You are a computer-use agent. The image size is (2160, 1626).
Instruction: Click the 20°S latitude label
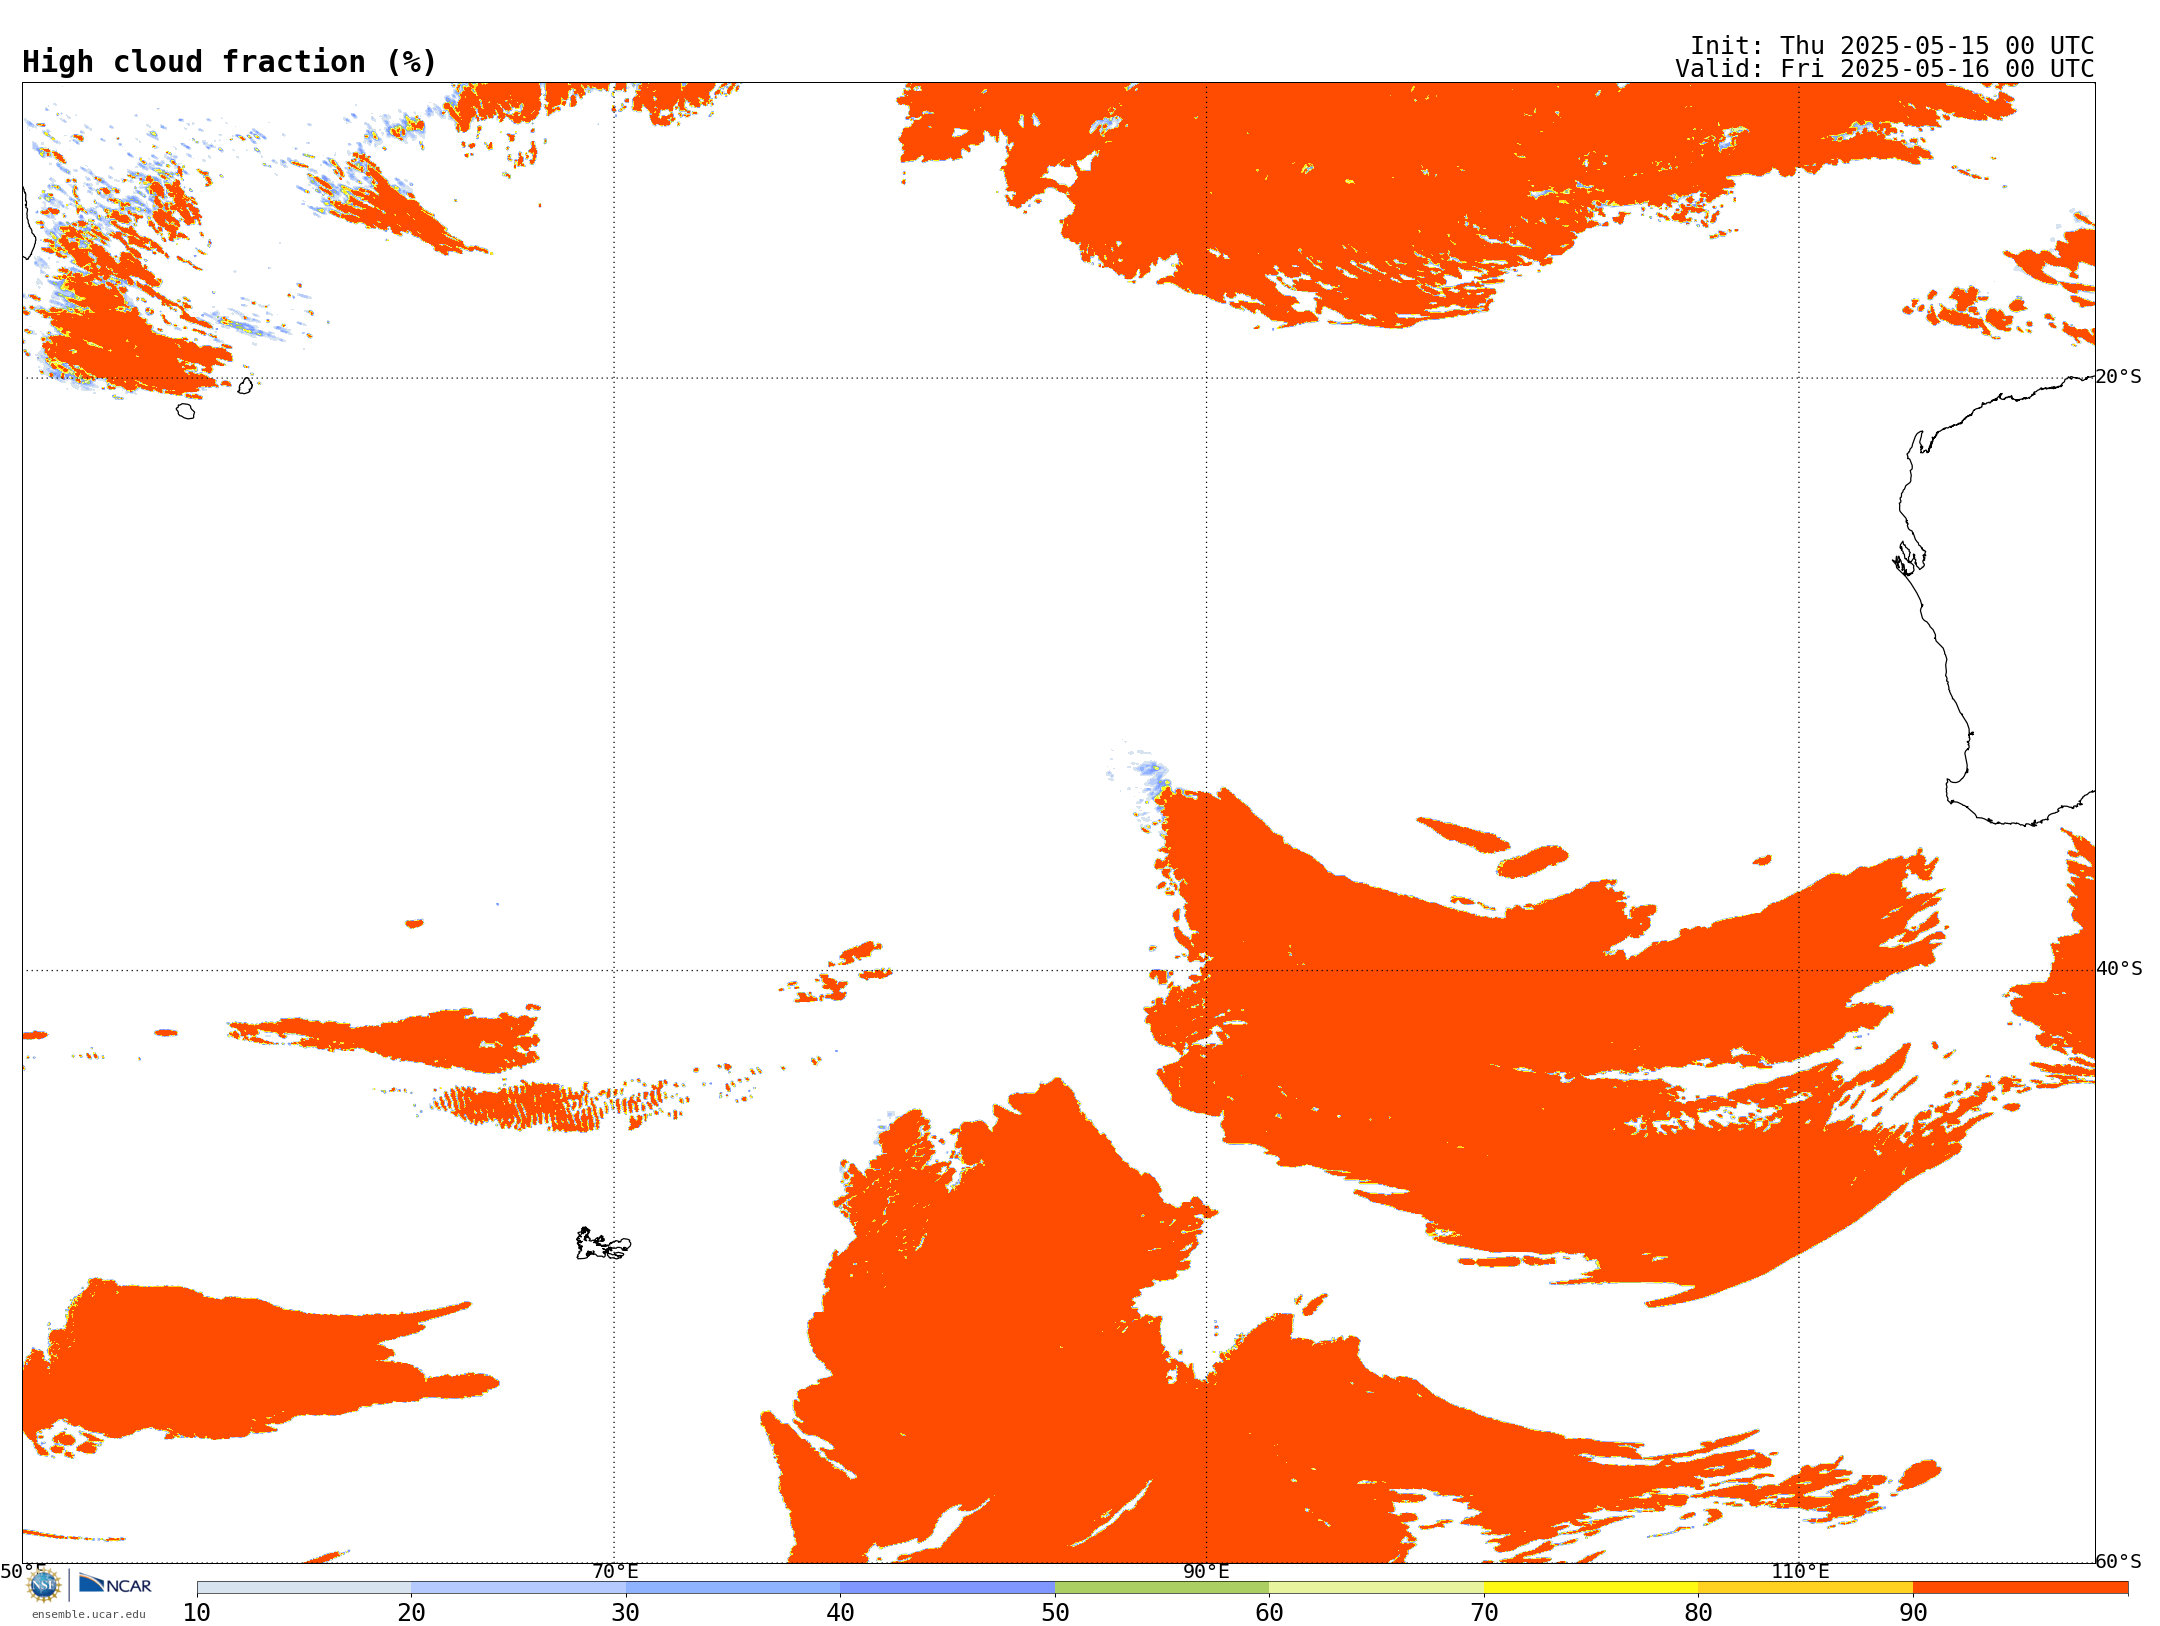coord(2118,377)
